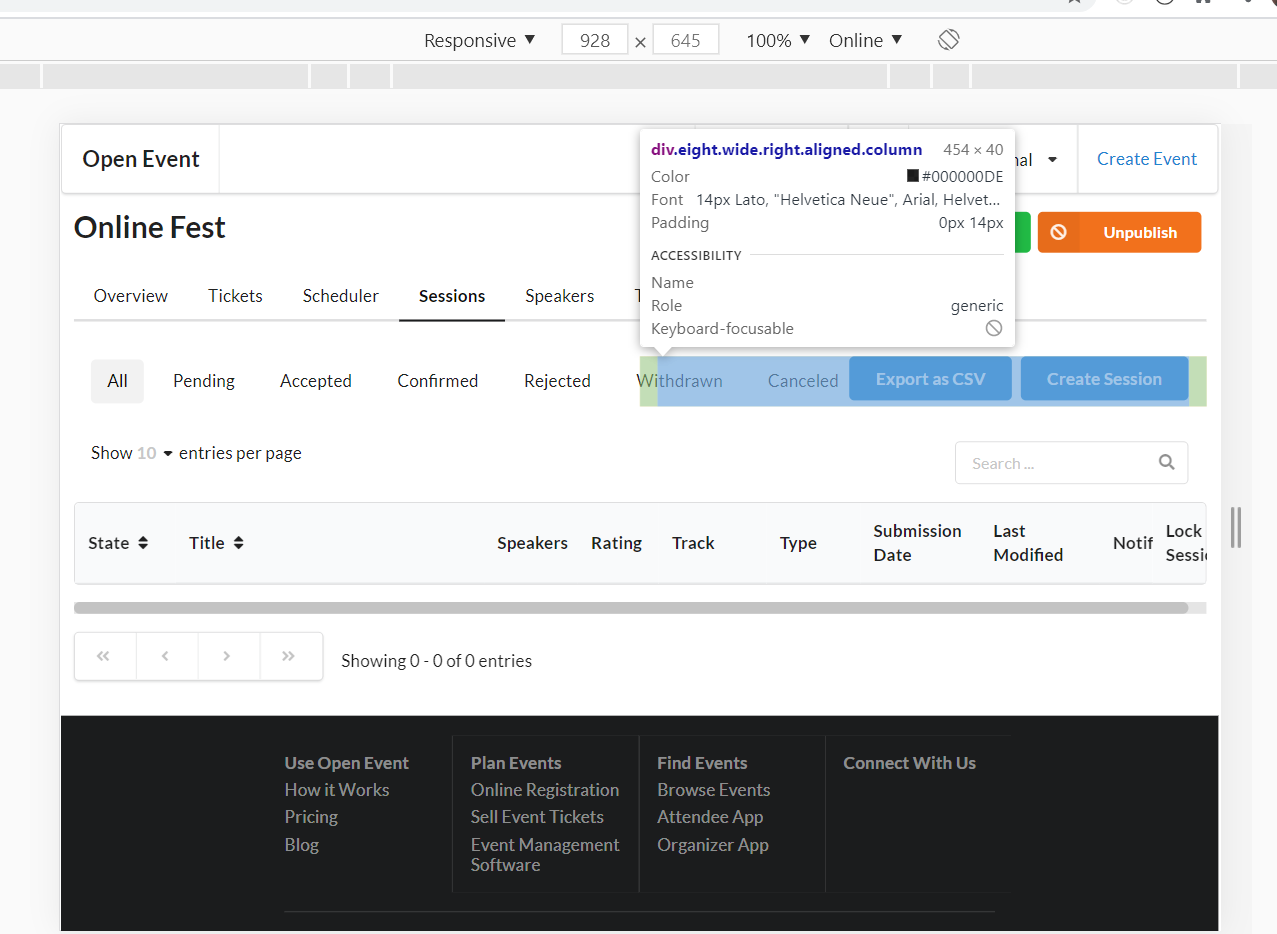Click previous page arrow icon
The width and height of the screenshot is (1277, 934).
(166, 656)
